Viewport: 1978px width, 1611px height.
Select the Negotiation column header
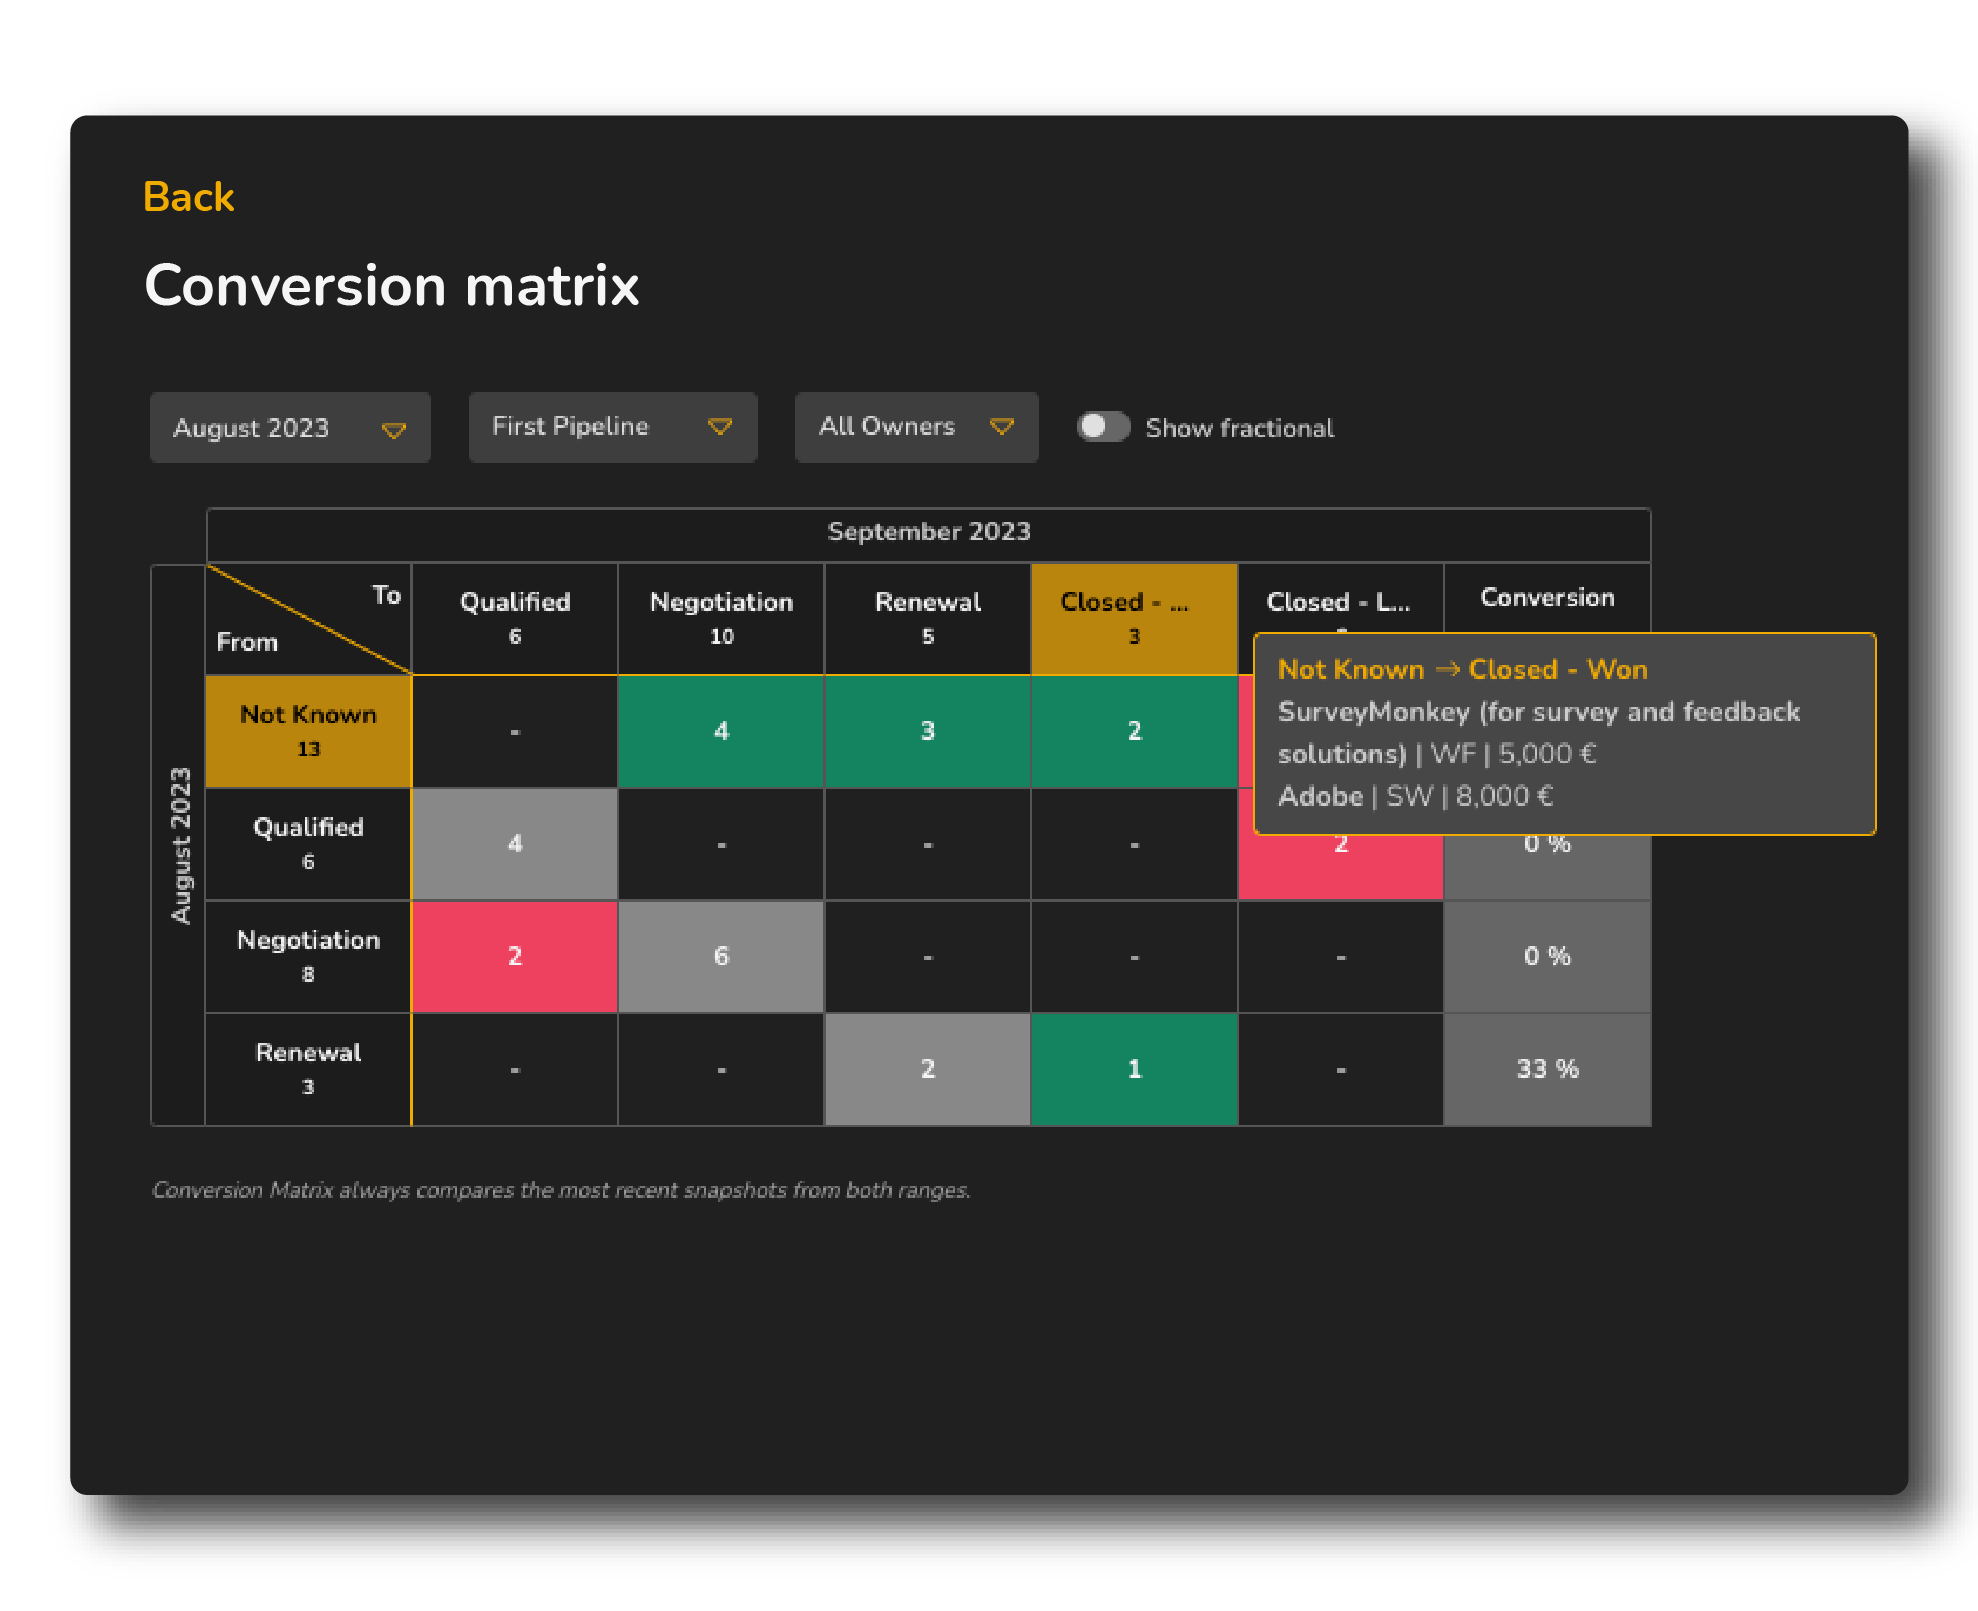(721, 618)
